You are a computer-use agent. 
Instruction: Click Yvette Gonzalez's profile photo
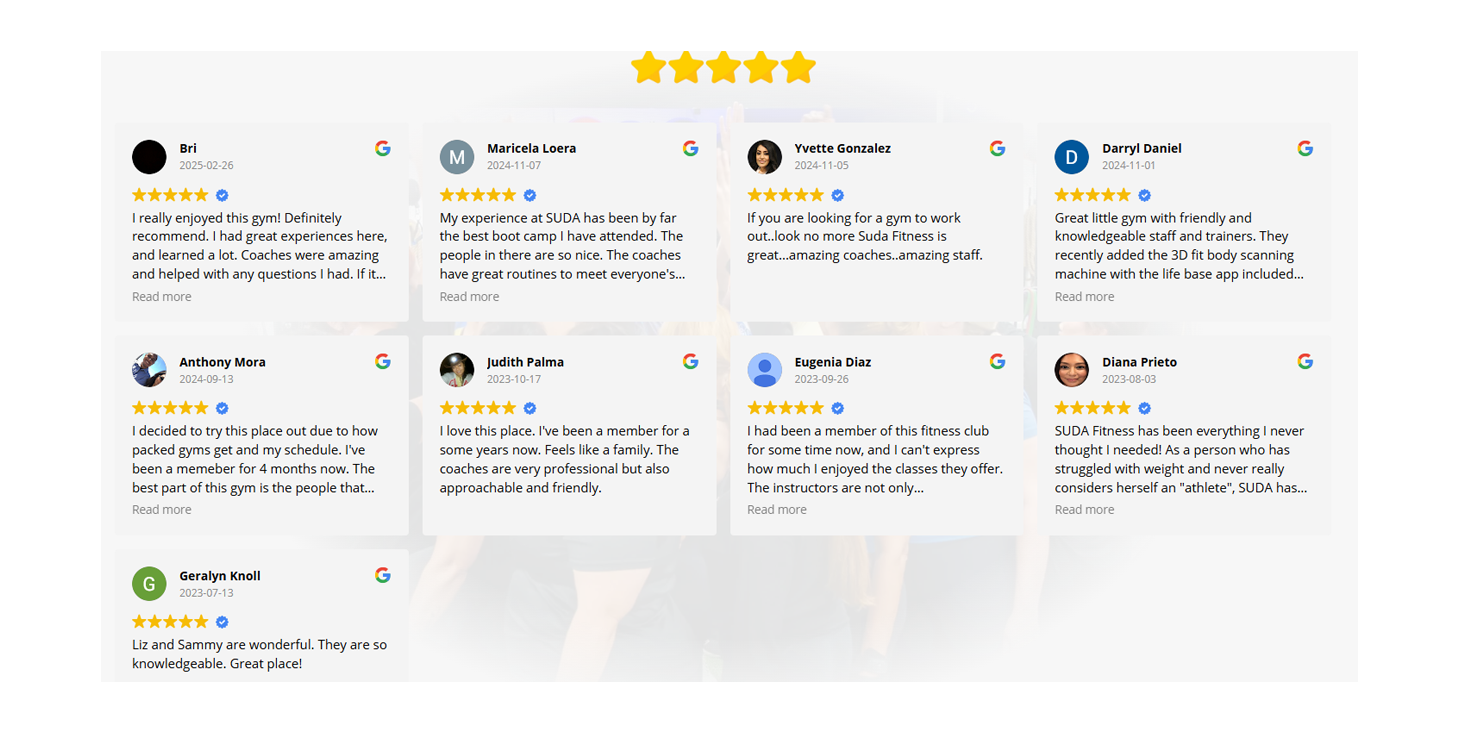point(764,157)
